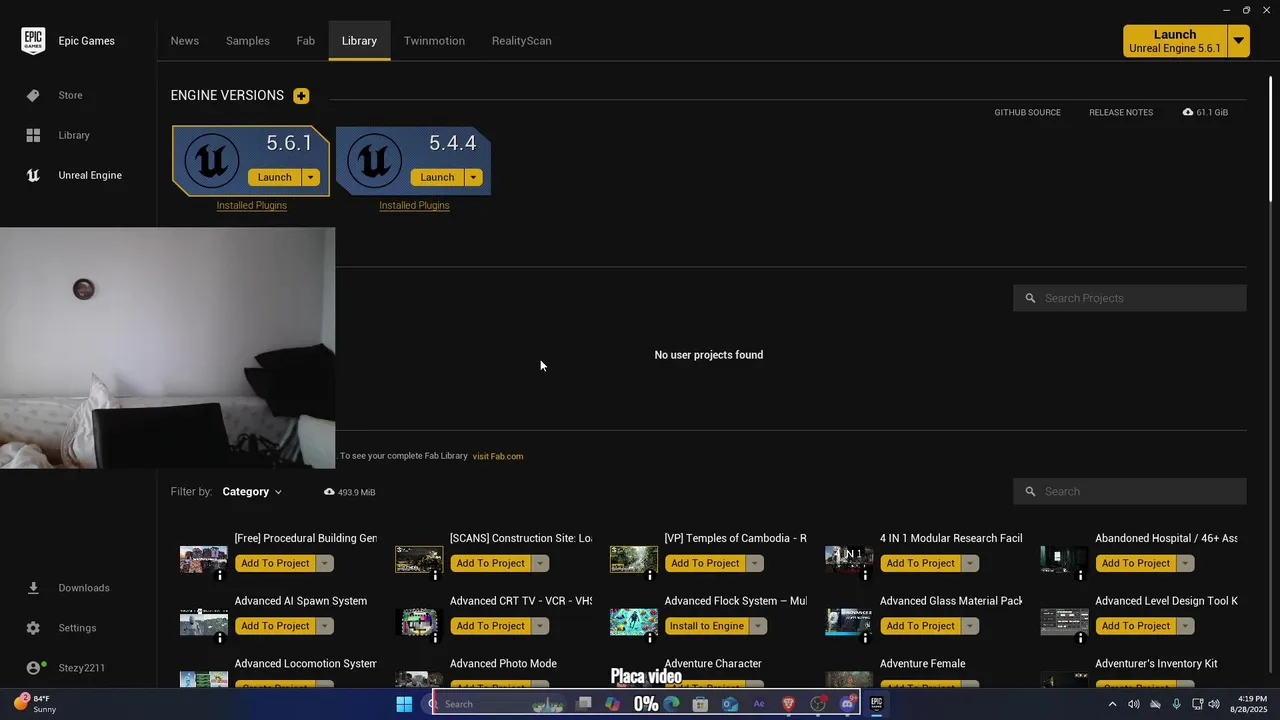The image size is (1280, 720).
Task: Open the GitHub Source link
Action: 1027,112
